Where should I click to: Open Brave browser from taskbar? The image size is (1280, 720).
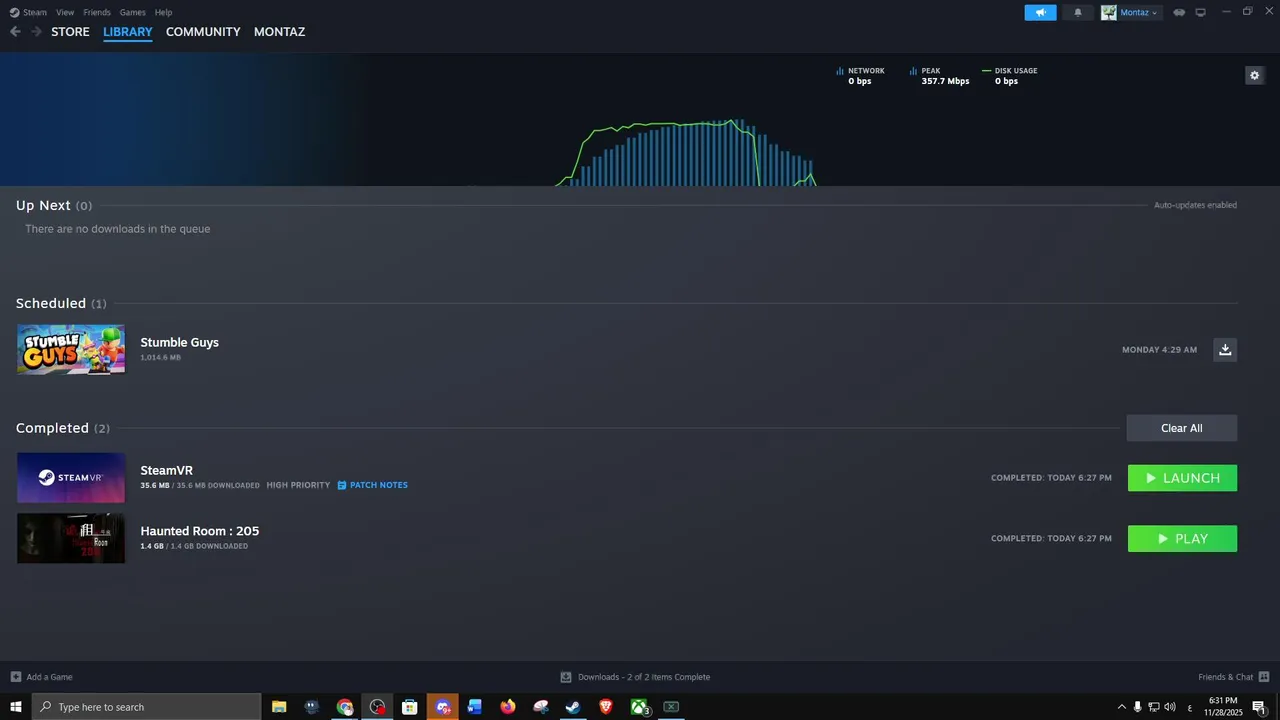point(606,707)
